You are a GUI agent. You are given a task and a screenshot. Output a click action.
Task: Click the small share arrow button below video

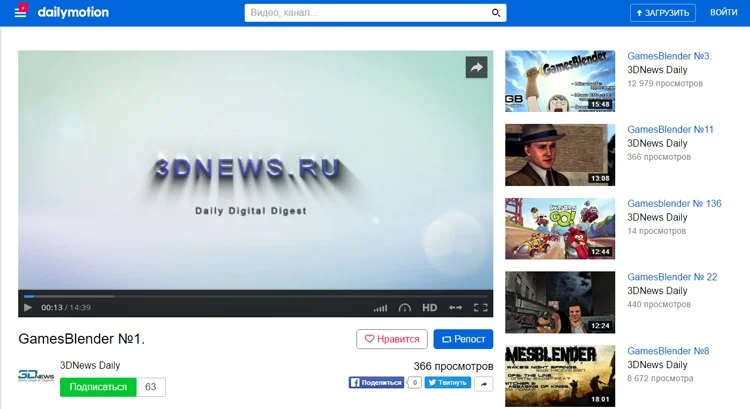click(484, 384)
